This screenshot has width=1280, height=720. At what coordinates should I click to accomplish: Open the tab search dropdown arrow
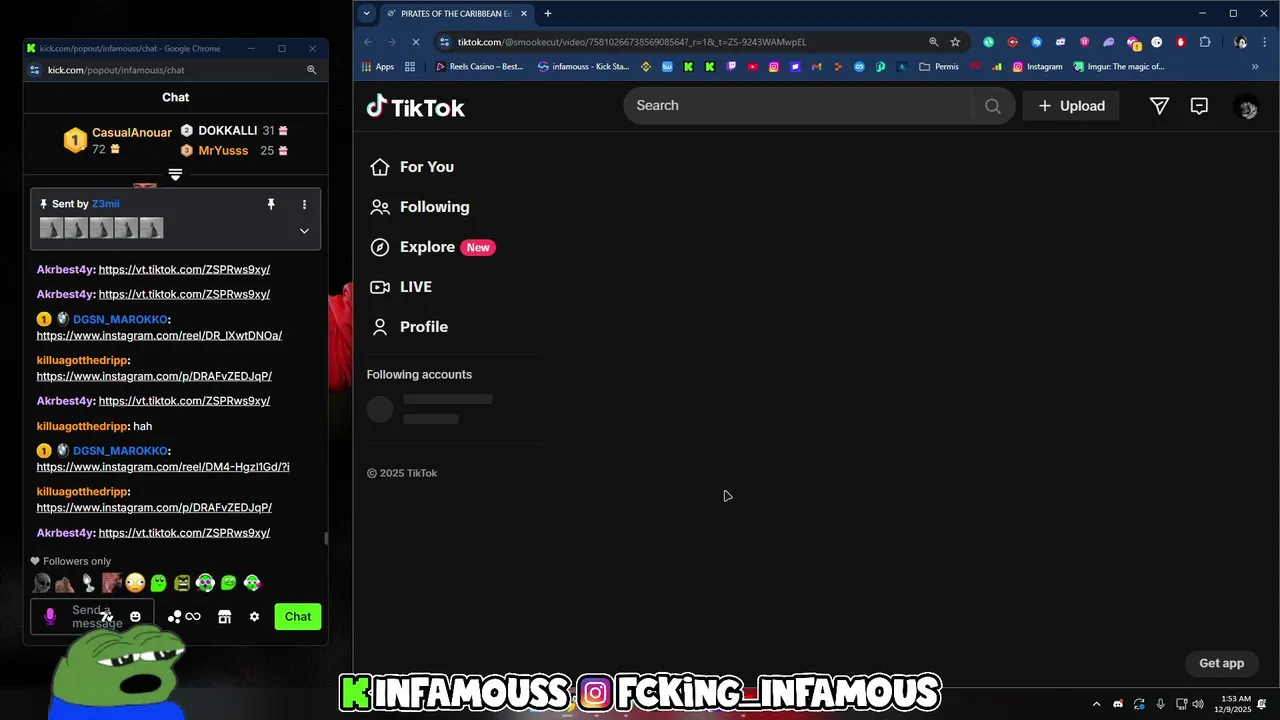367,14
